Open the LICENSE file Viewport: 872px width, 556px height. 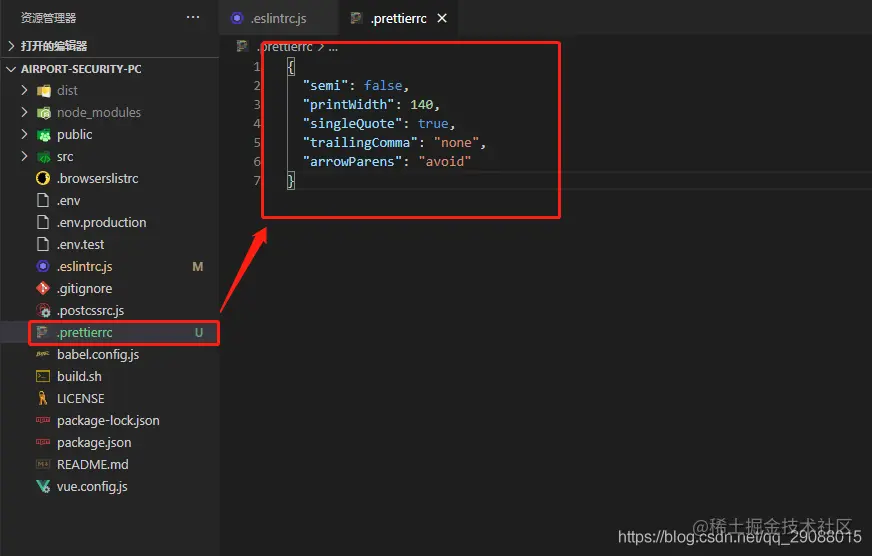(x=81, y=398)
